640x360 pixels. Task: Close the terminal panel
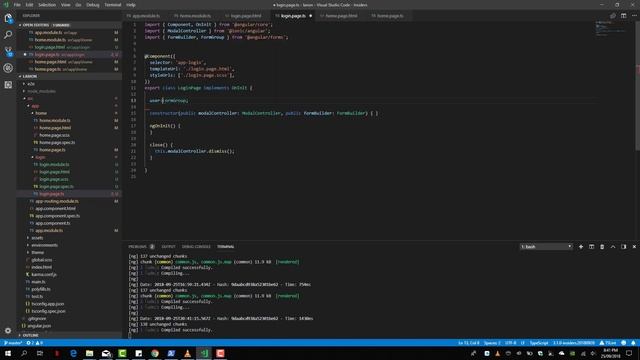coord(634,247)
